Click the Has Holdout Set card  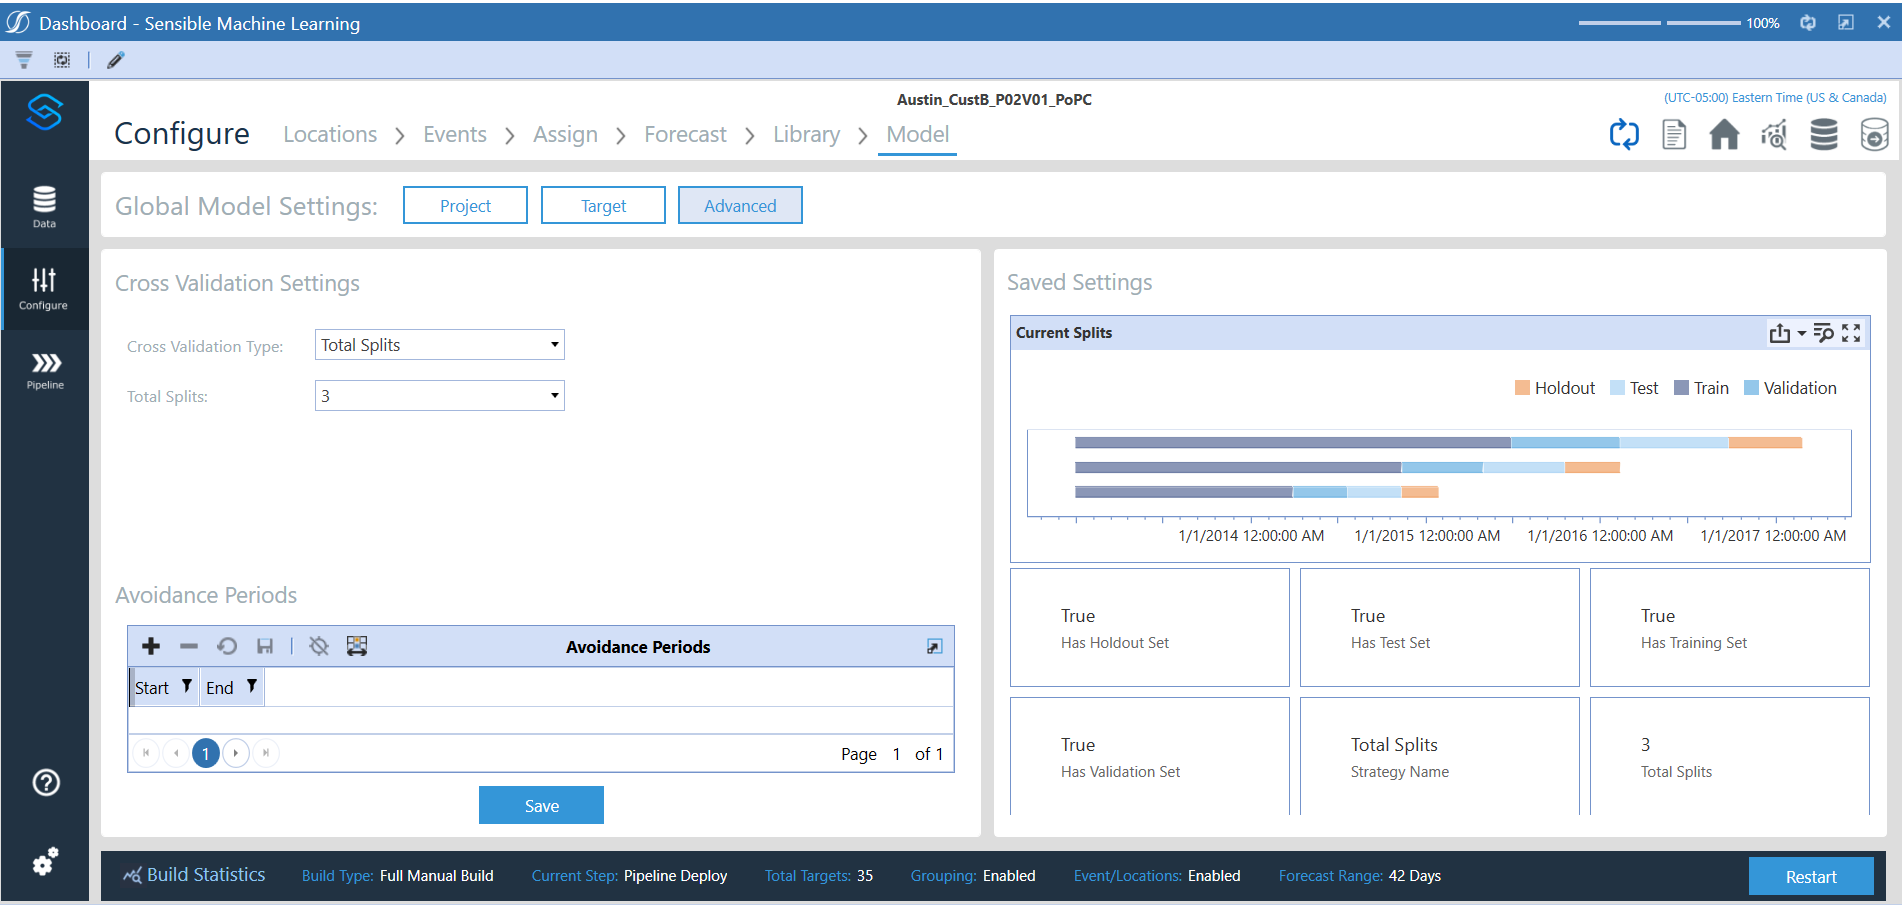click(x=1150, y=628)
